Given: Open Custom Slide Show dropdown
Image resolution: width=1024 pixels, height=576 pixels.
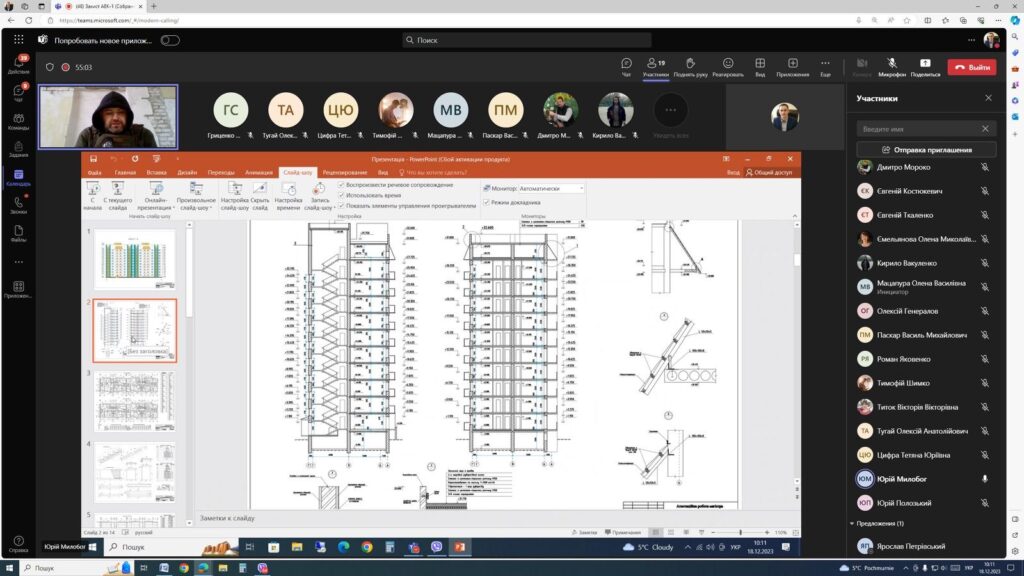Looking at the screenshot, I should (x=196, y=196).
